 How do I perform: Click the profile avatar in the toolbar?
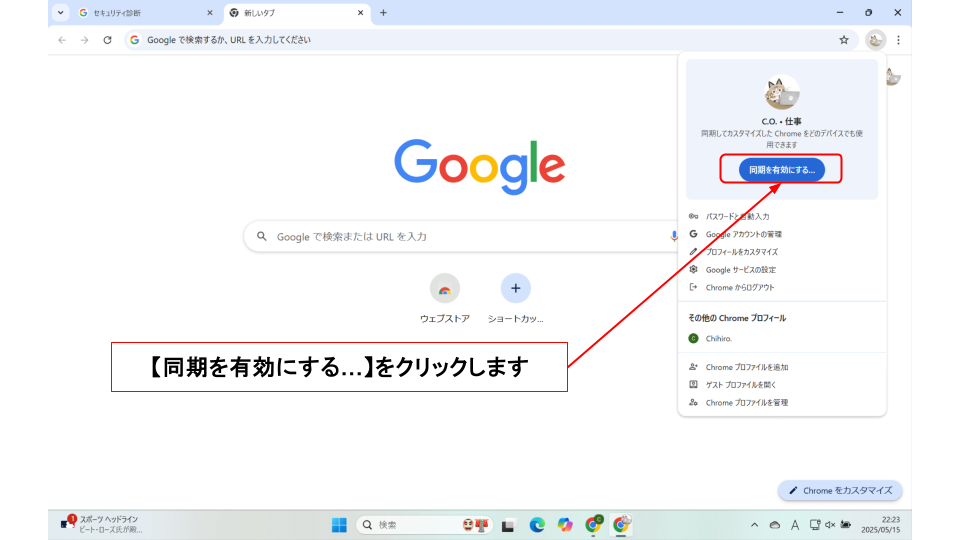coord(876,40)
